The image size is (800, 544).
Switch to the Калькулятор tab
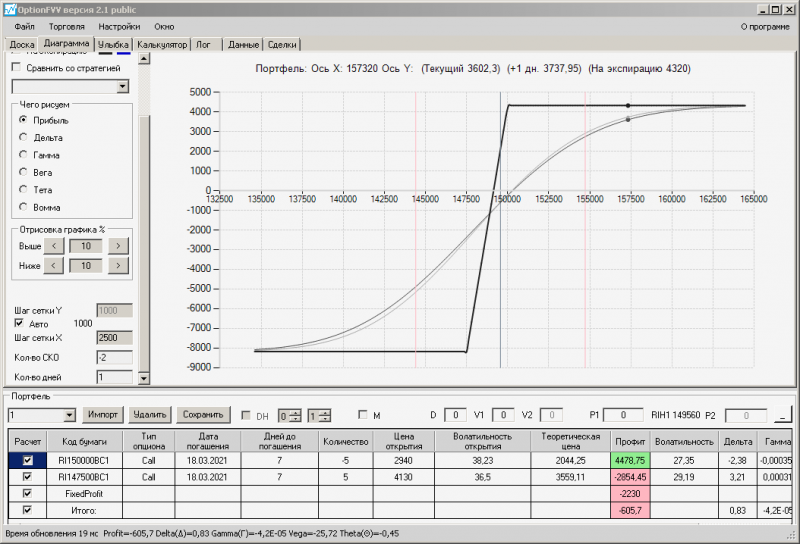tap(163, 45)
